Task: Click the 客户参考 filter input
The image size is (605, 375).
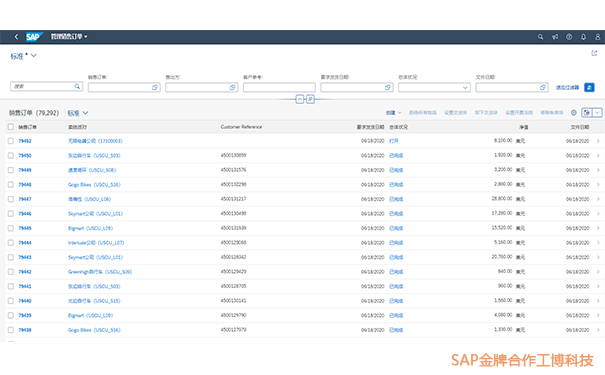Action: [279, 88]
